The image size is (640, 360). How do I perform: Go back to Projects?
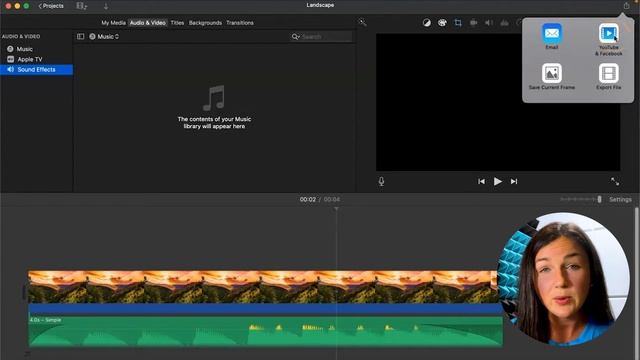coord(51,6)
